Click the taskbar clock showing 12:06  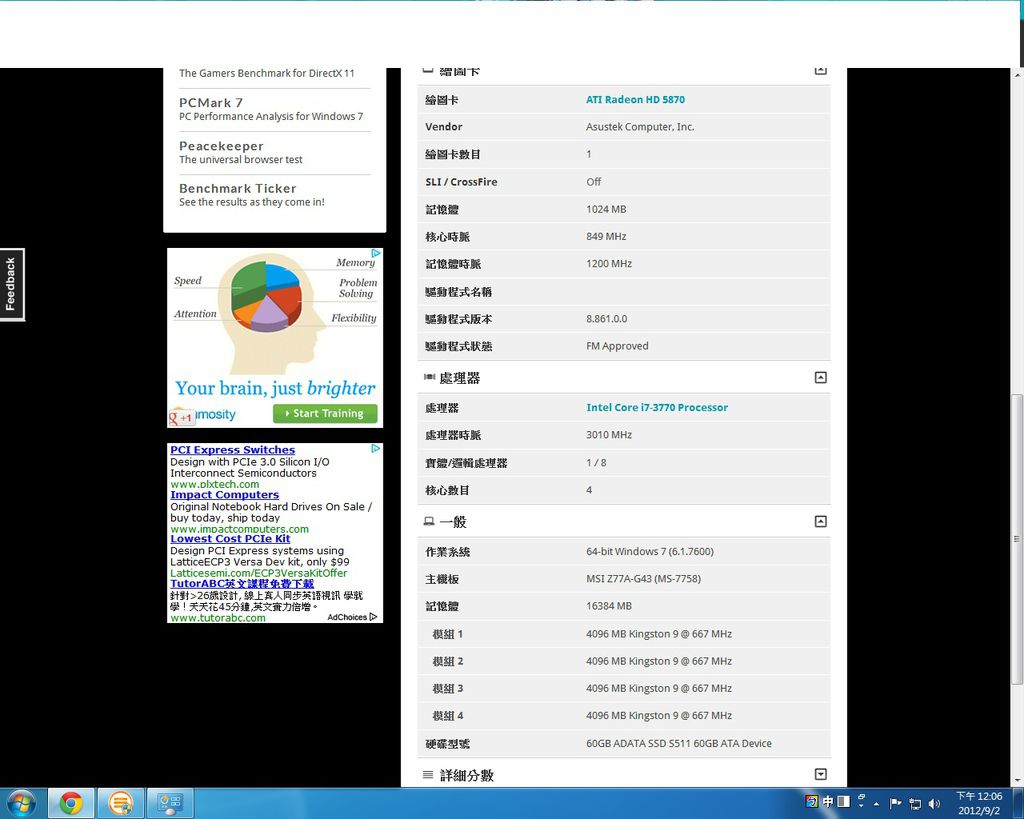tap(979, 803)
